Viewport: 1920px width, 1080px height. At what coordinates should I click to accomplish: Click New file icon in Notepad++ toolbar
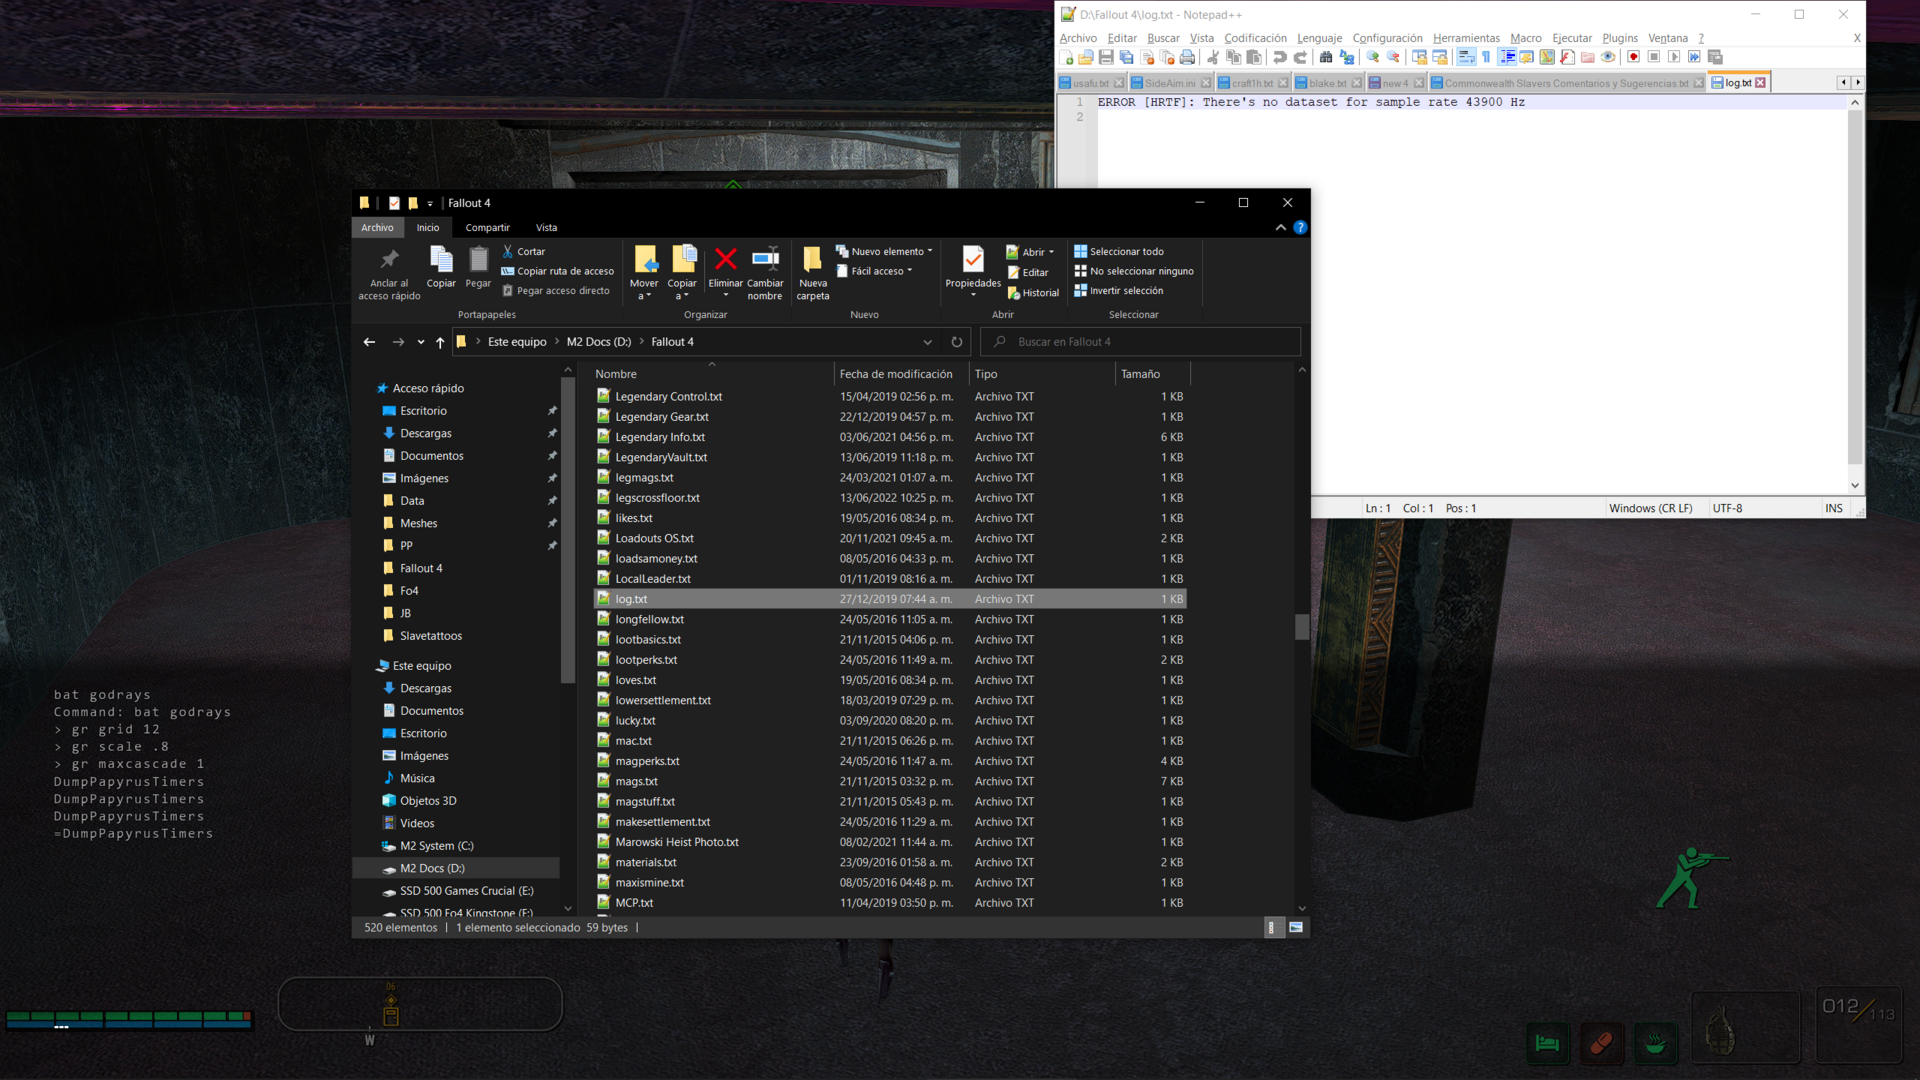[1067, 57]
